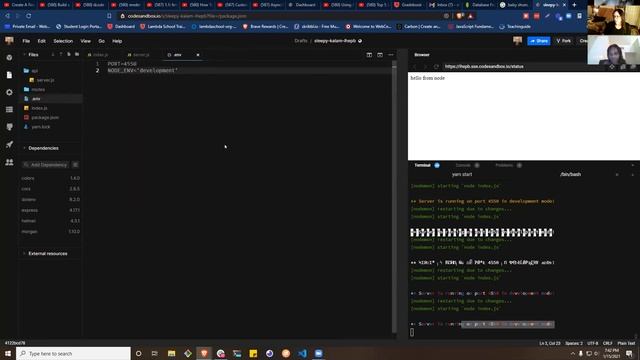This screenshot has width=640, height=360.
Task: Open server.js in file tree
Action: point(51,80)
